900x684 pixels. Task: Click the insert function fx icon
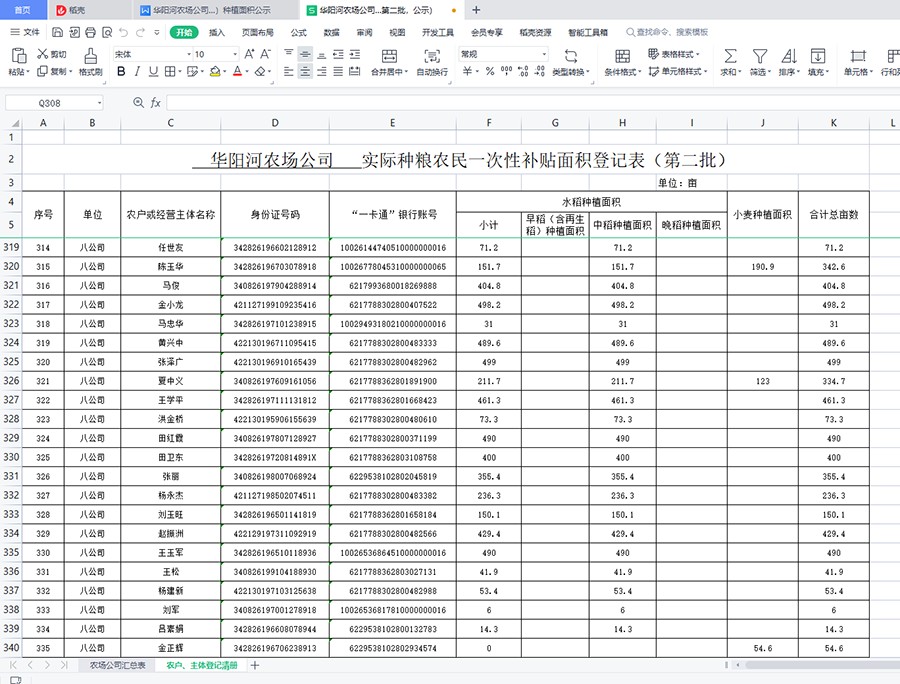point(156,103)
